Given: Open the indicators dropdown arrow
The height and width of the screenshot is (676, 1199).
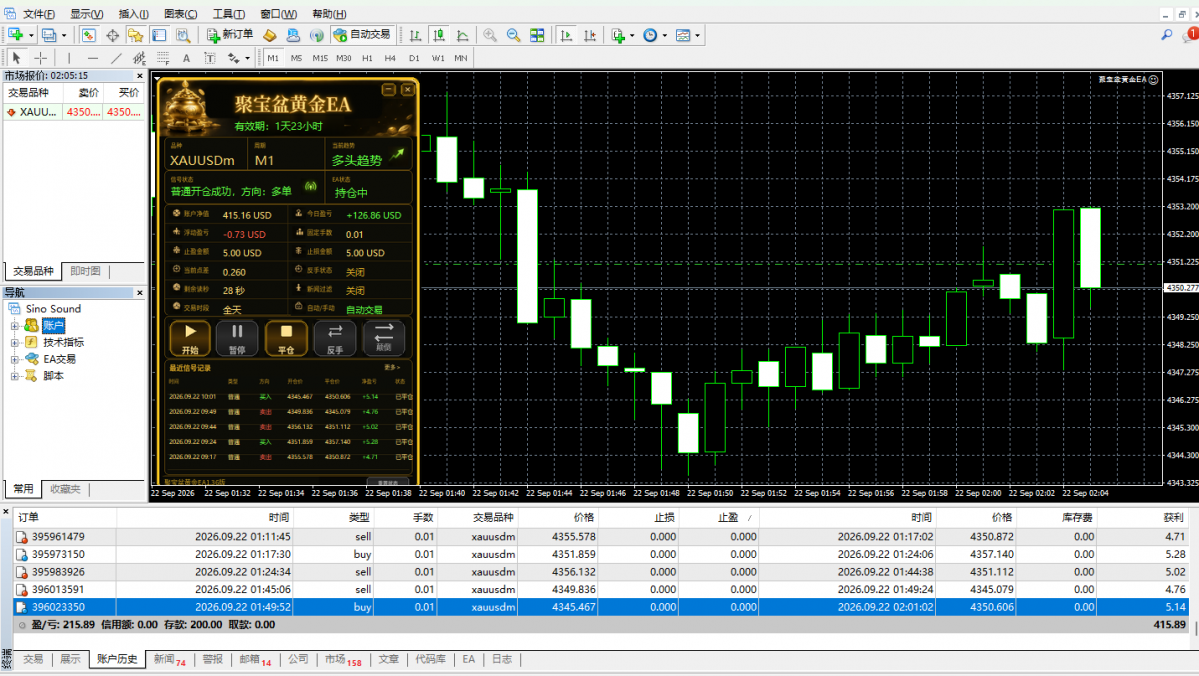Looking at the screenshot, I should click(x=632, y=35).
